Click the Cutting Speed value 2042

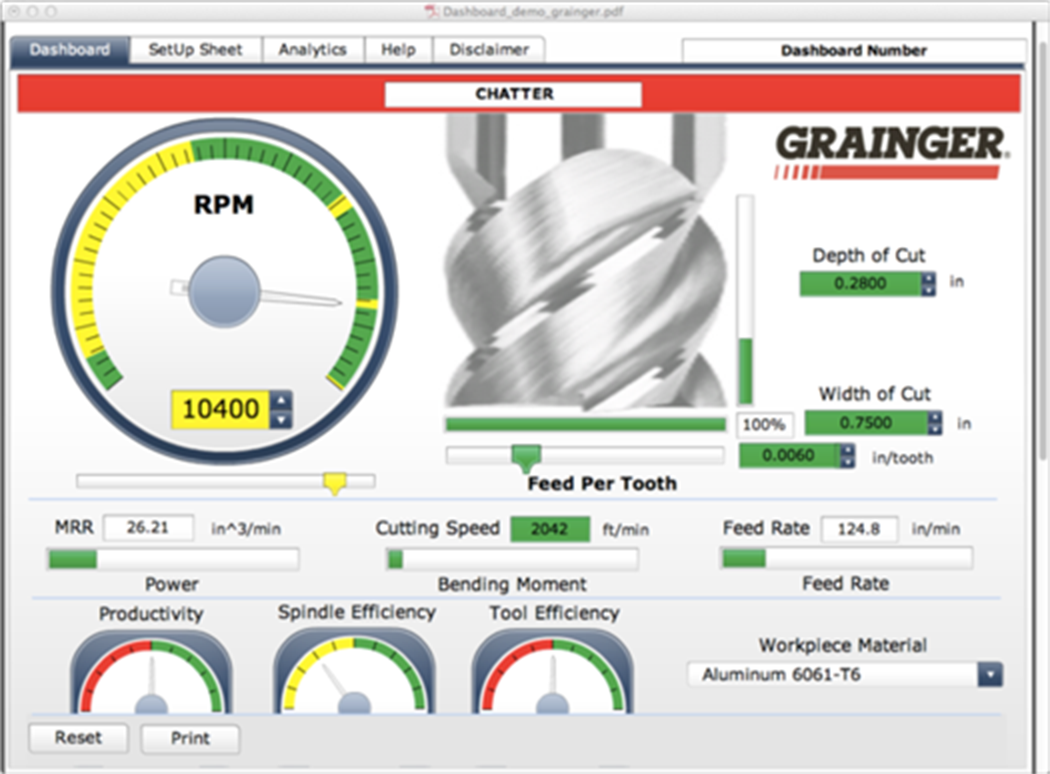(x=550, y=528)
